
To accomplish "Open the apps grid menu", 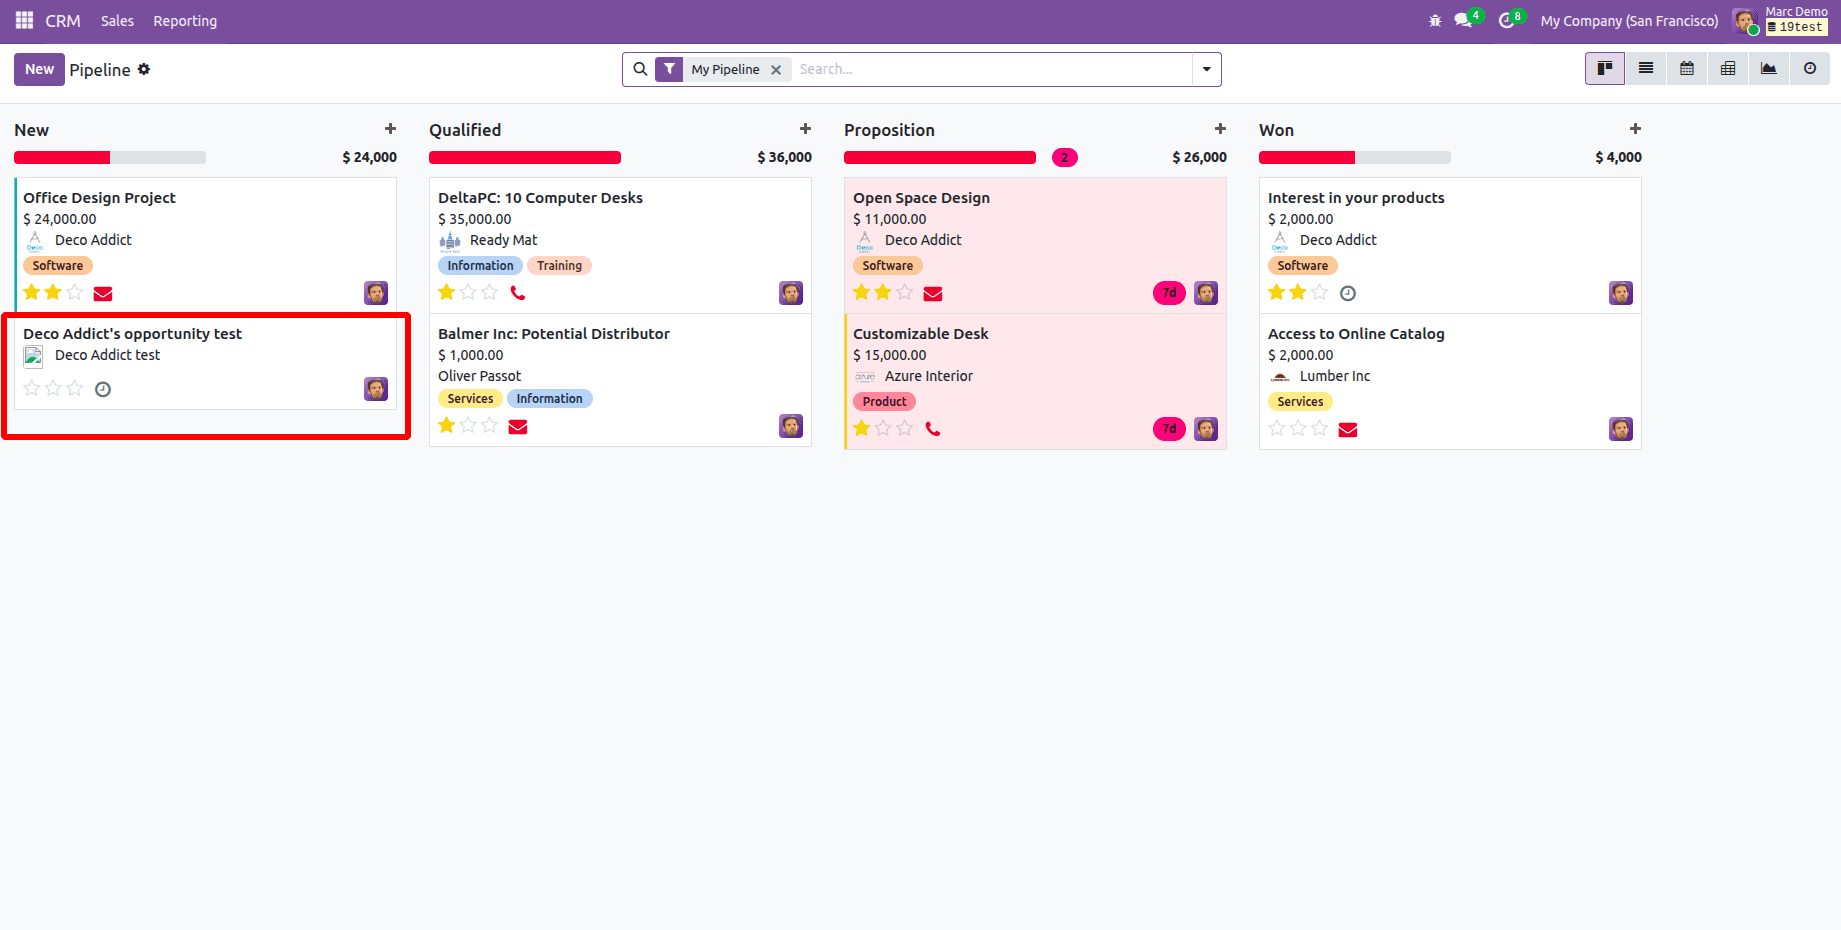I will click(23, 20).
